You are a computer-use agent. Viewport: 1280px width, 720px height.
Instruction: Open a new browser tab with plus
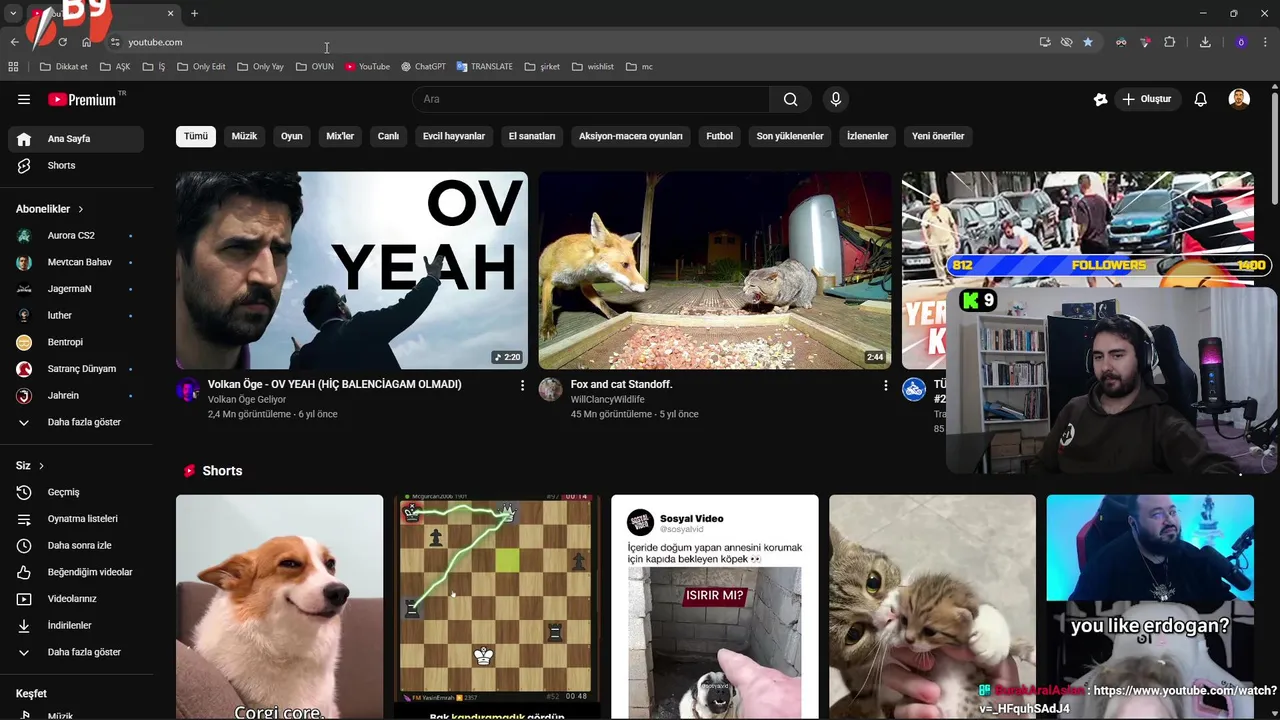pos(194,14)
